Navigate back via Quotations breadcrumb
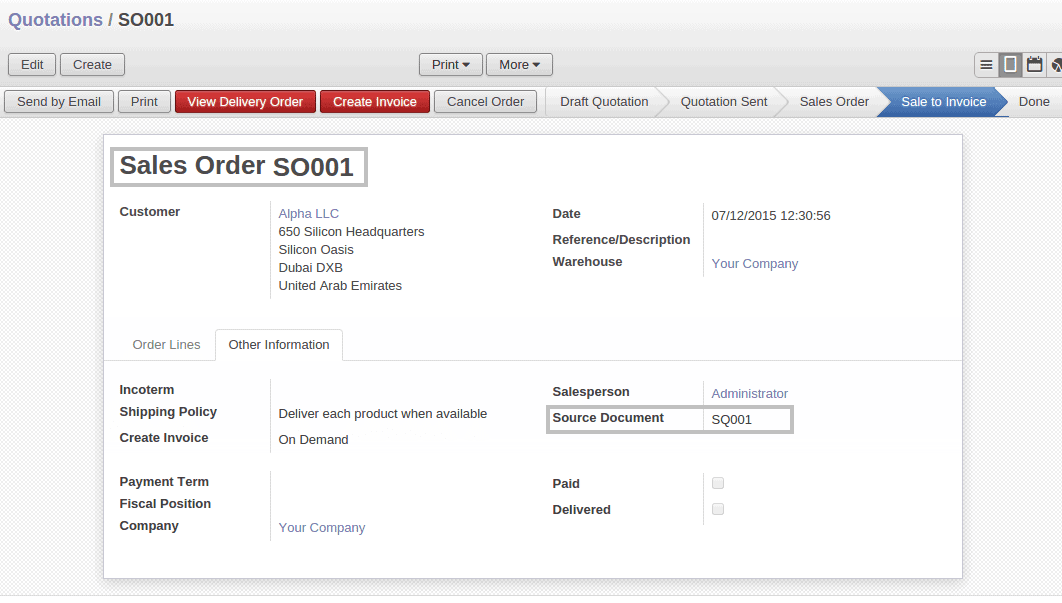The height and width of the screenshot is (603, 1062). pyautogui.click(x=55, y=19)
